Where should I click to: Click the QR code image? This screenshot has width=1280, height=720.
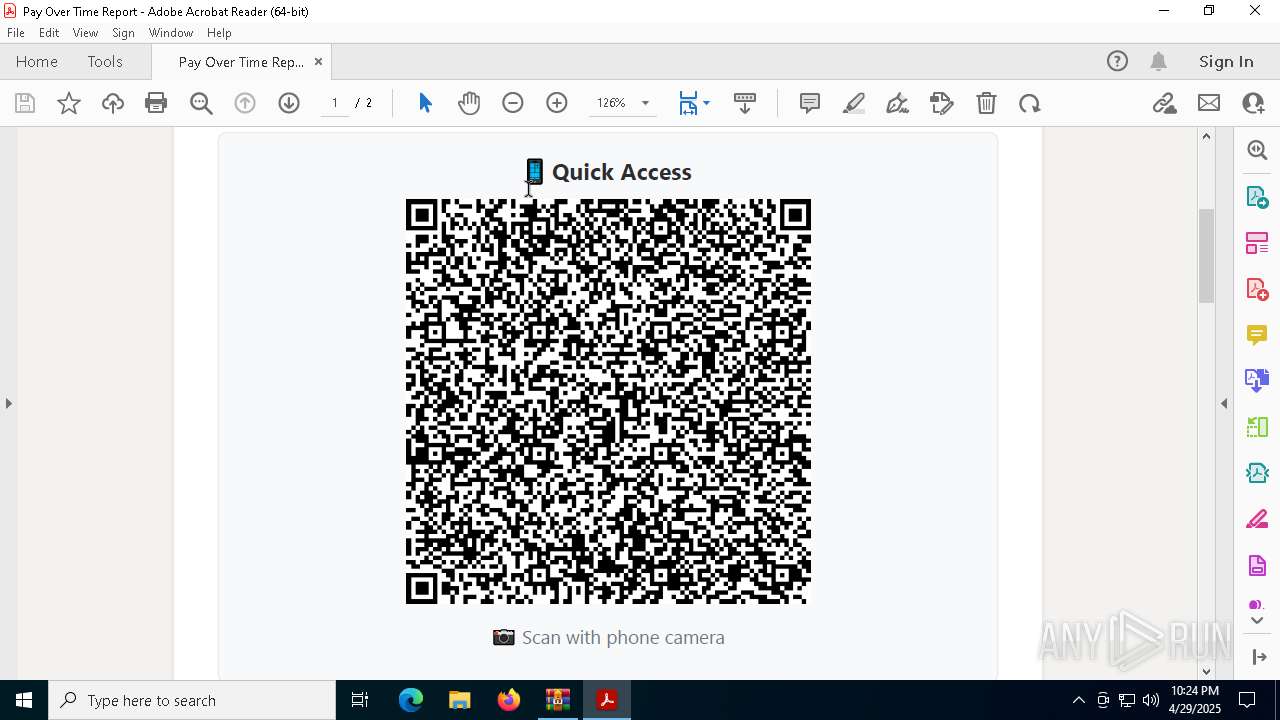coord(608,401)
